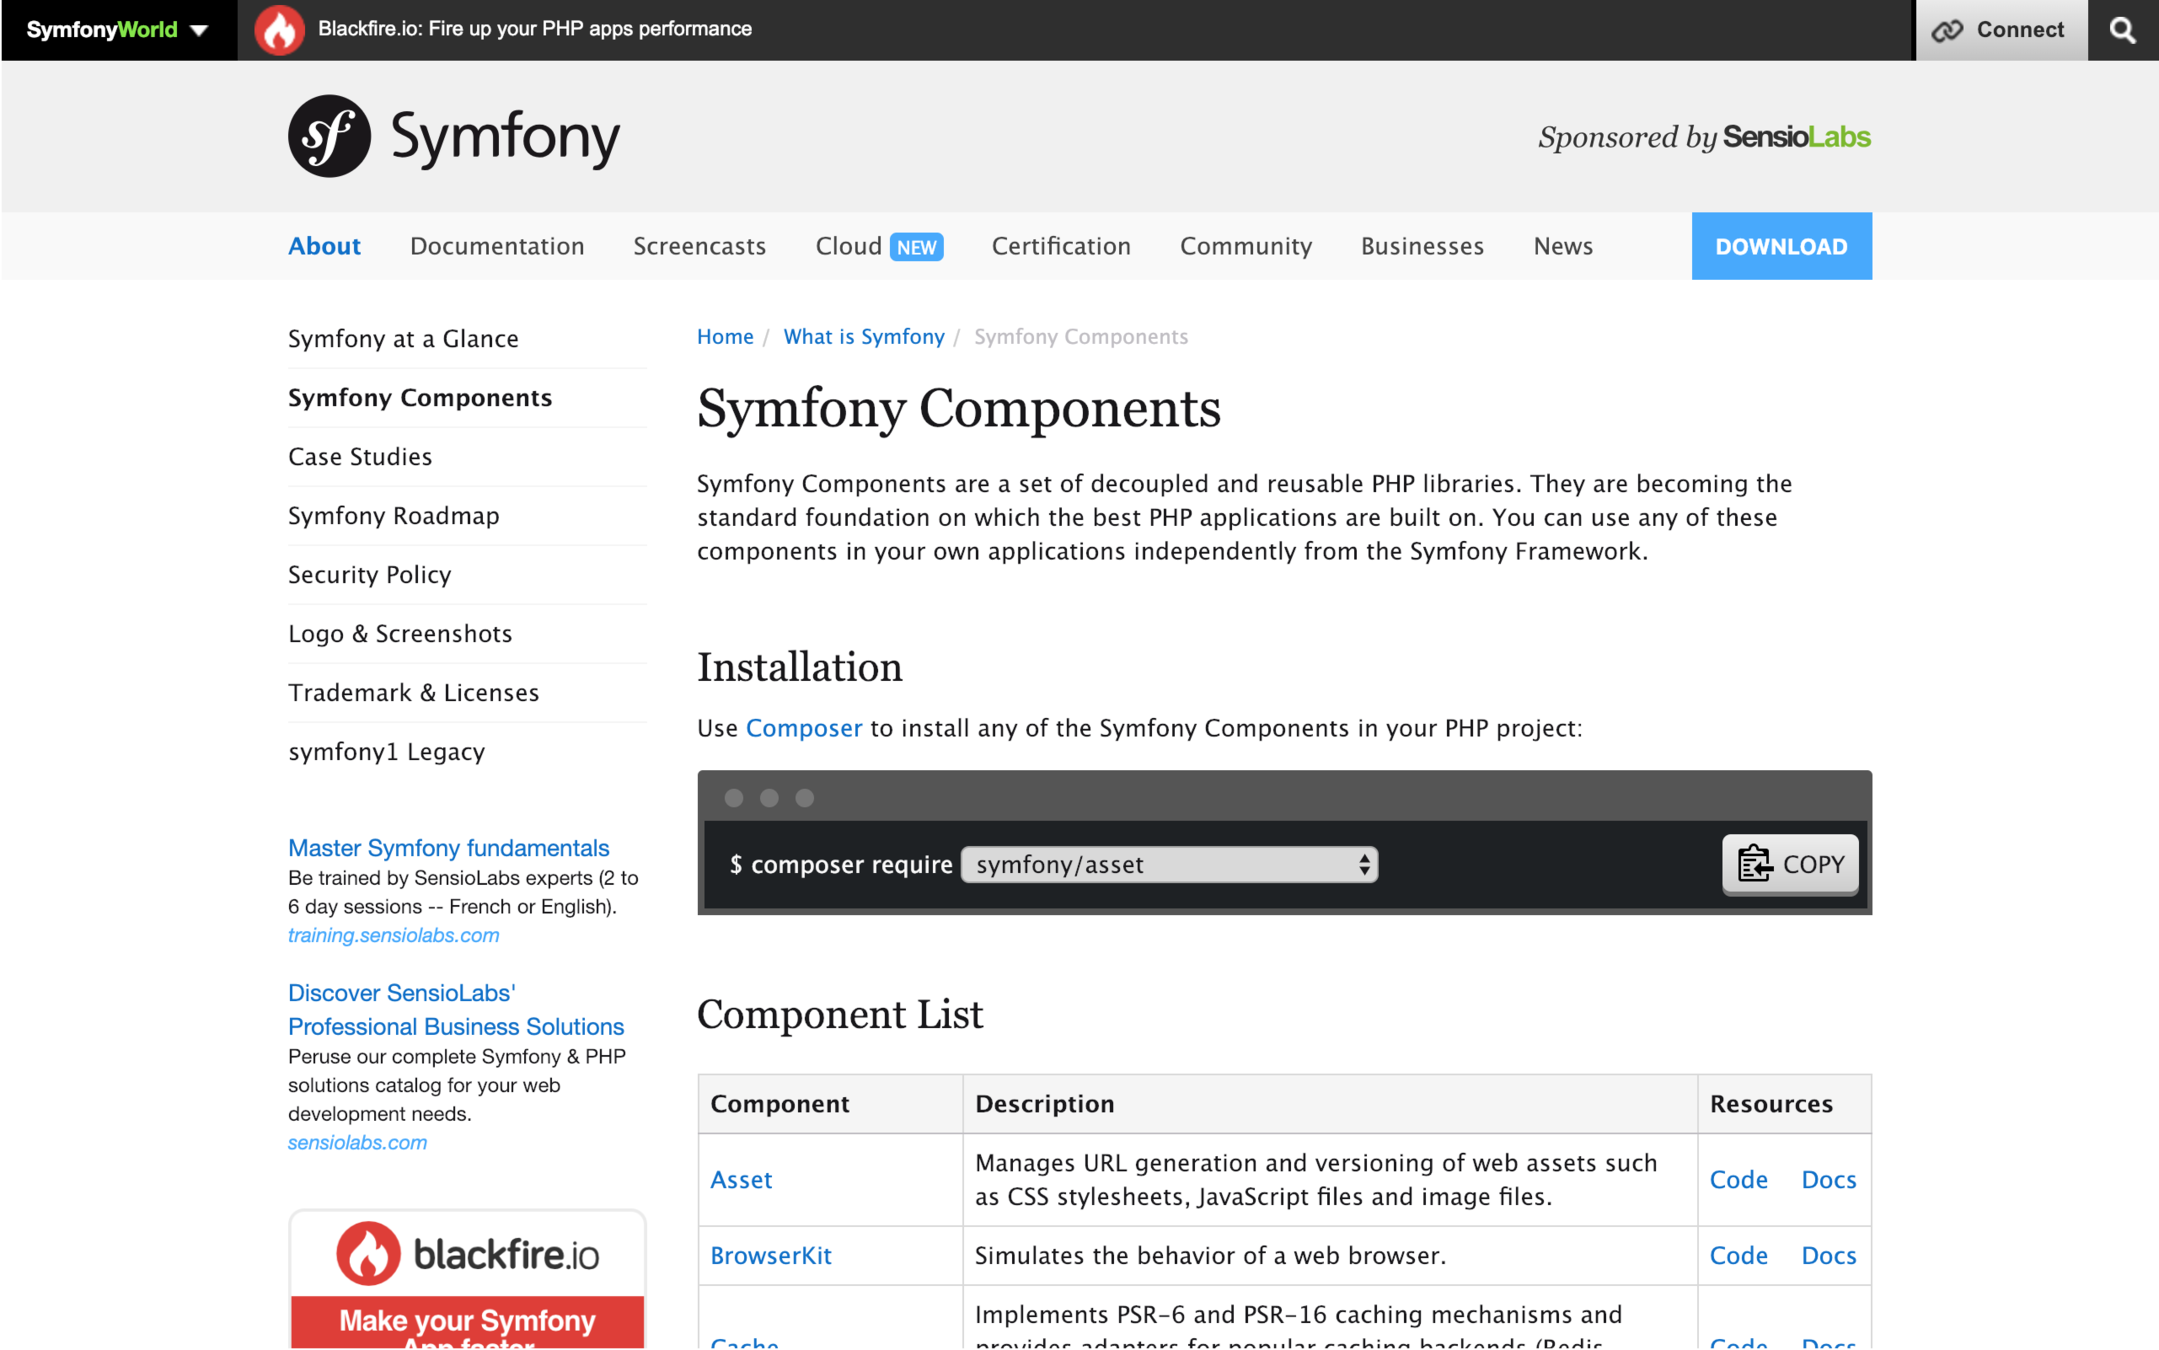Image resolution: width=2159 pixels, height=1350 pixels.
Task: Open the Symfony Roadmap sidebar item
Action: click(x=393, y=516)
